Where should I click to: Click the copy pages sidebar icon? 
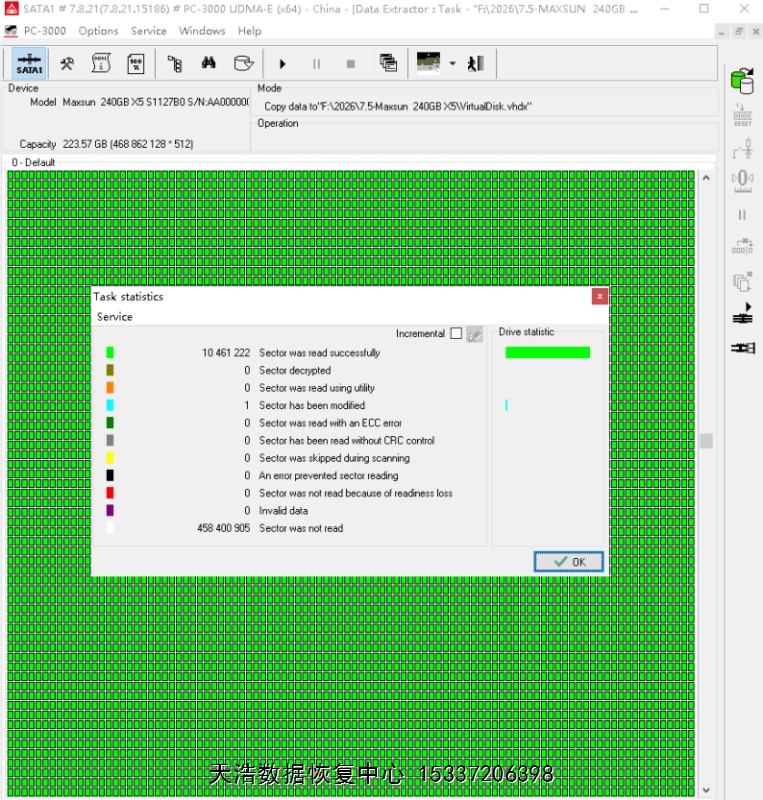tap(743, 281)
